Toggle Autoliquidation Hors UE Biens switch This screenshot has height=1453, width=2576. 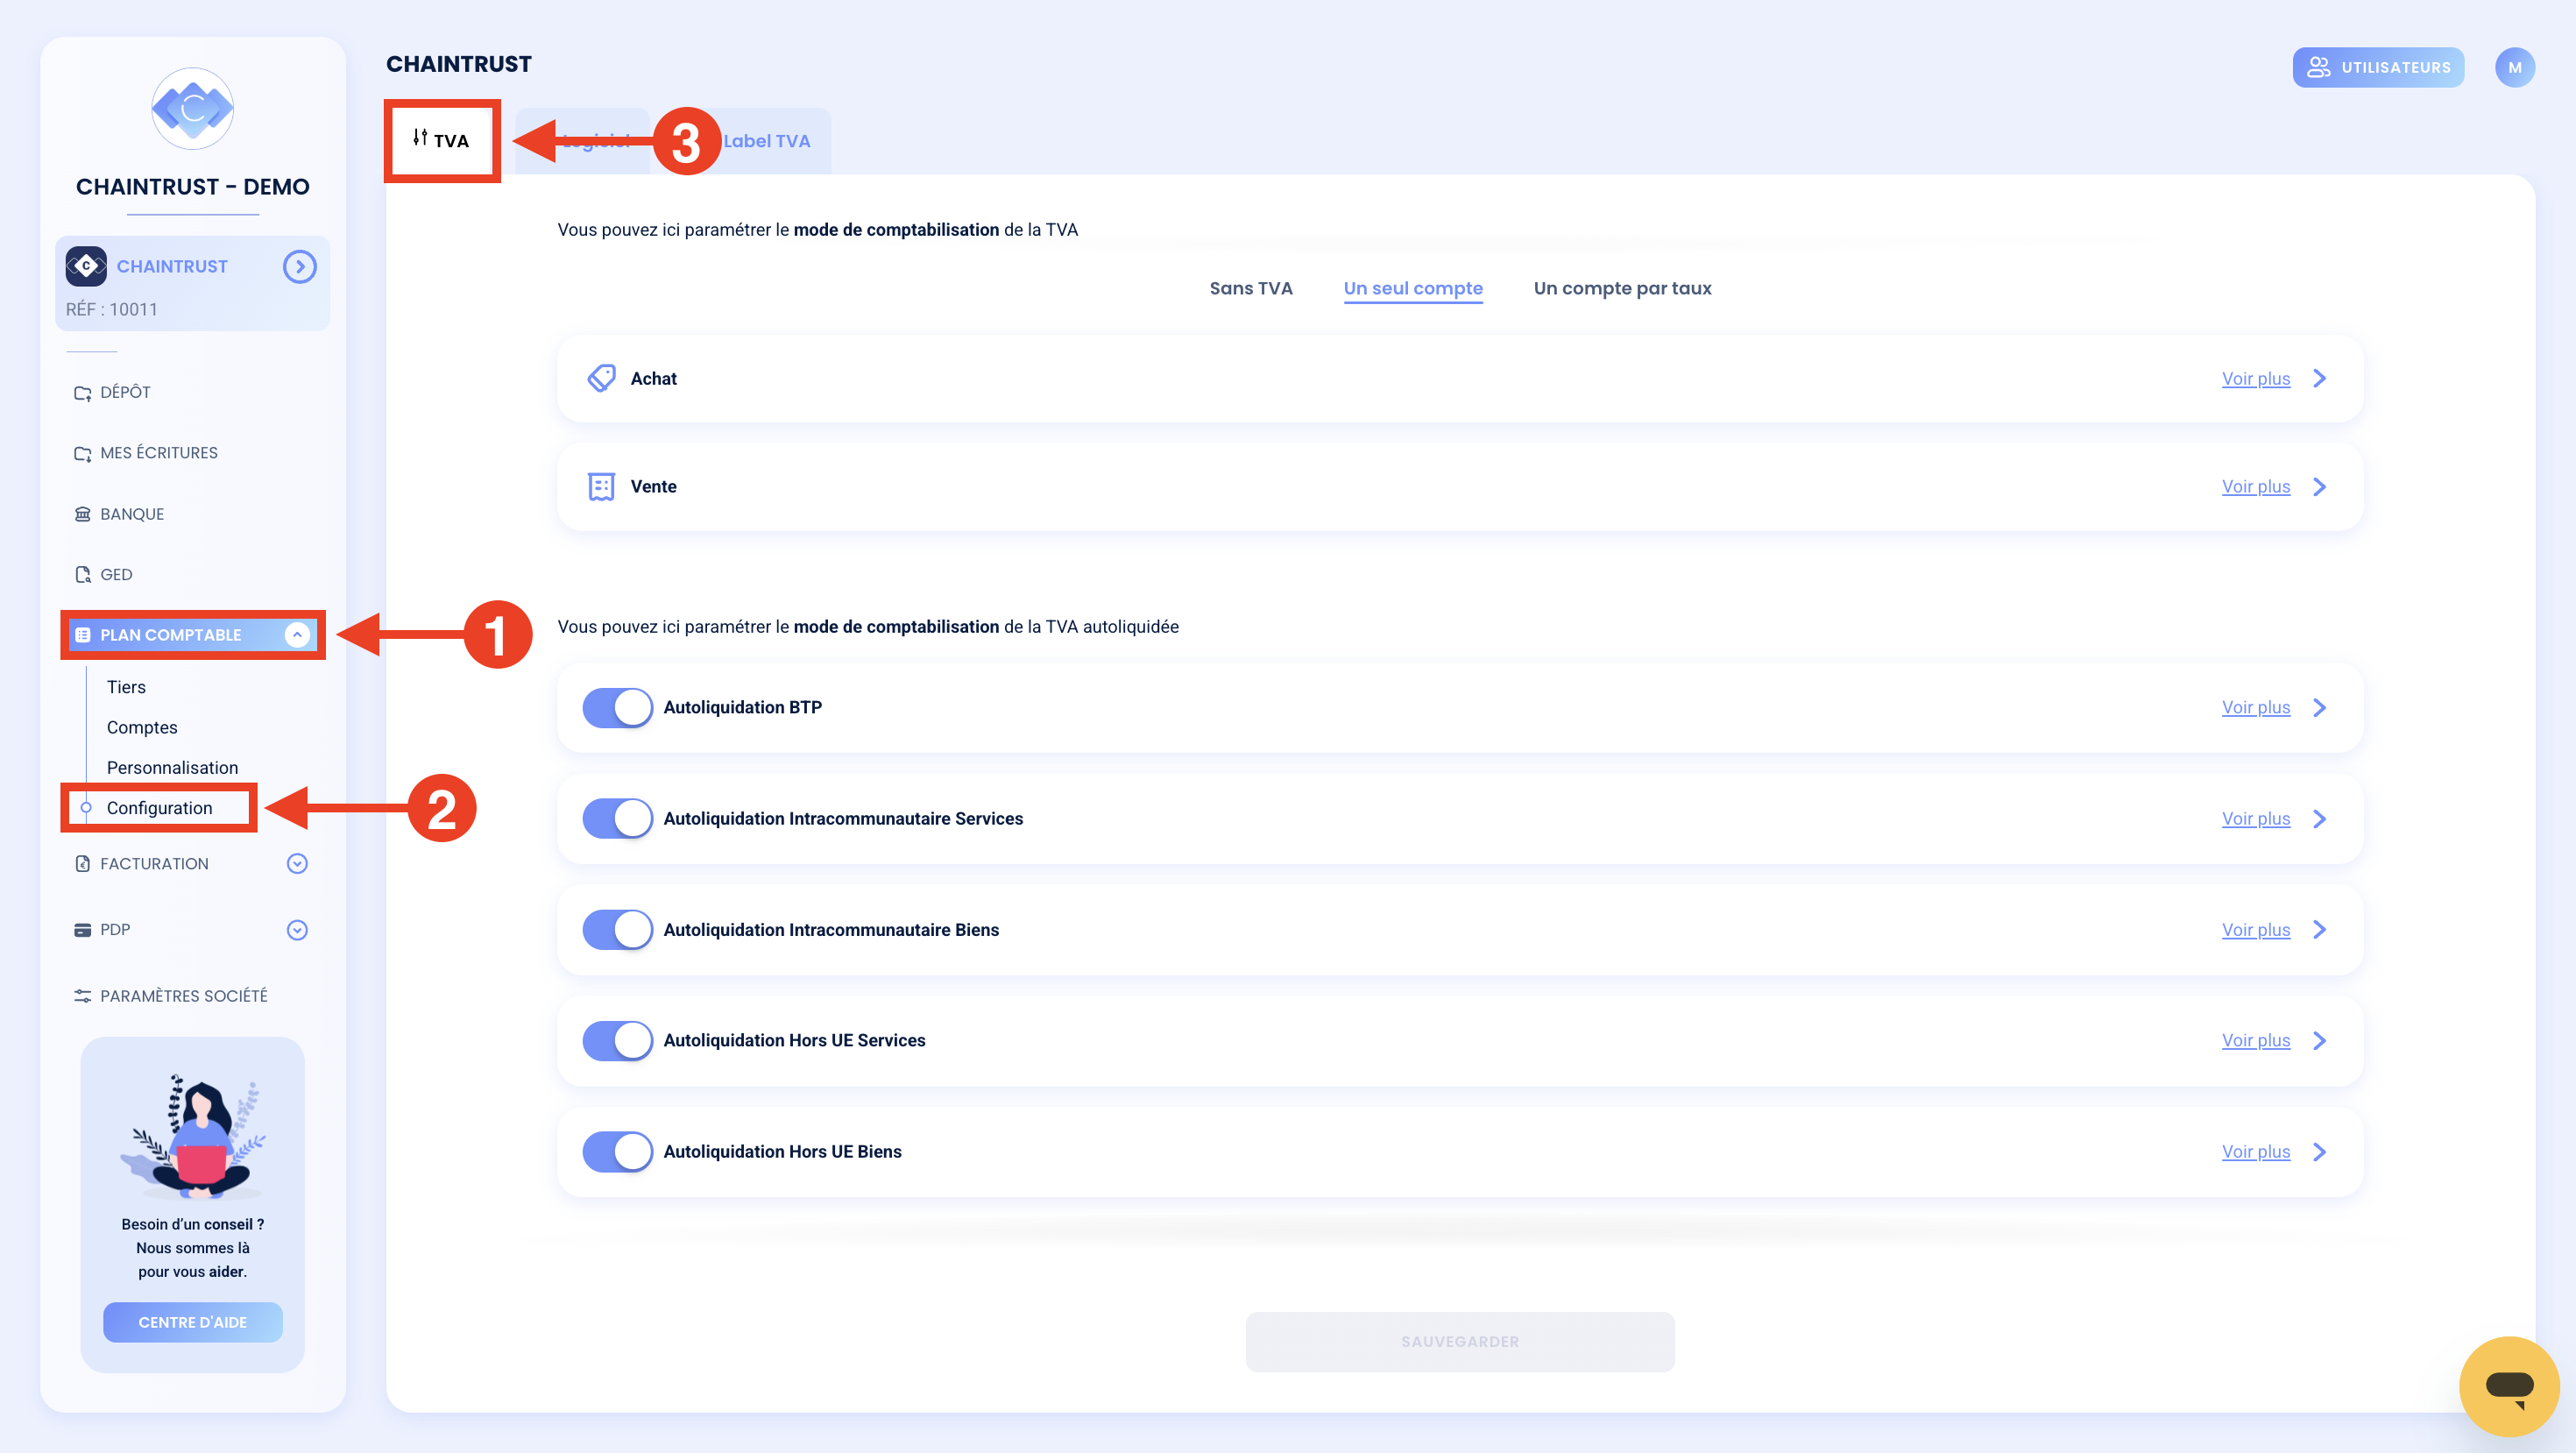(617, 1151)
